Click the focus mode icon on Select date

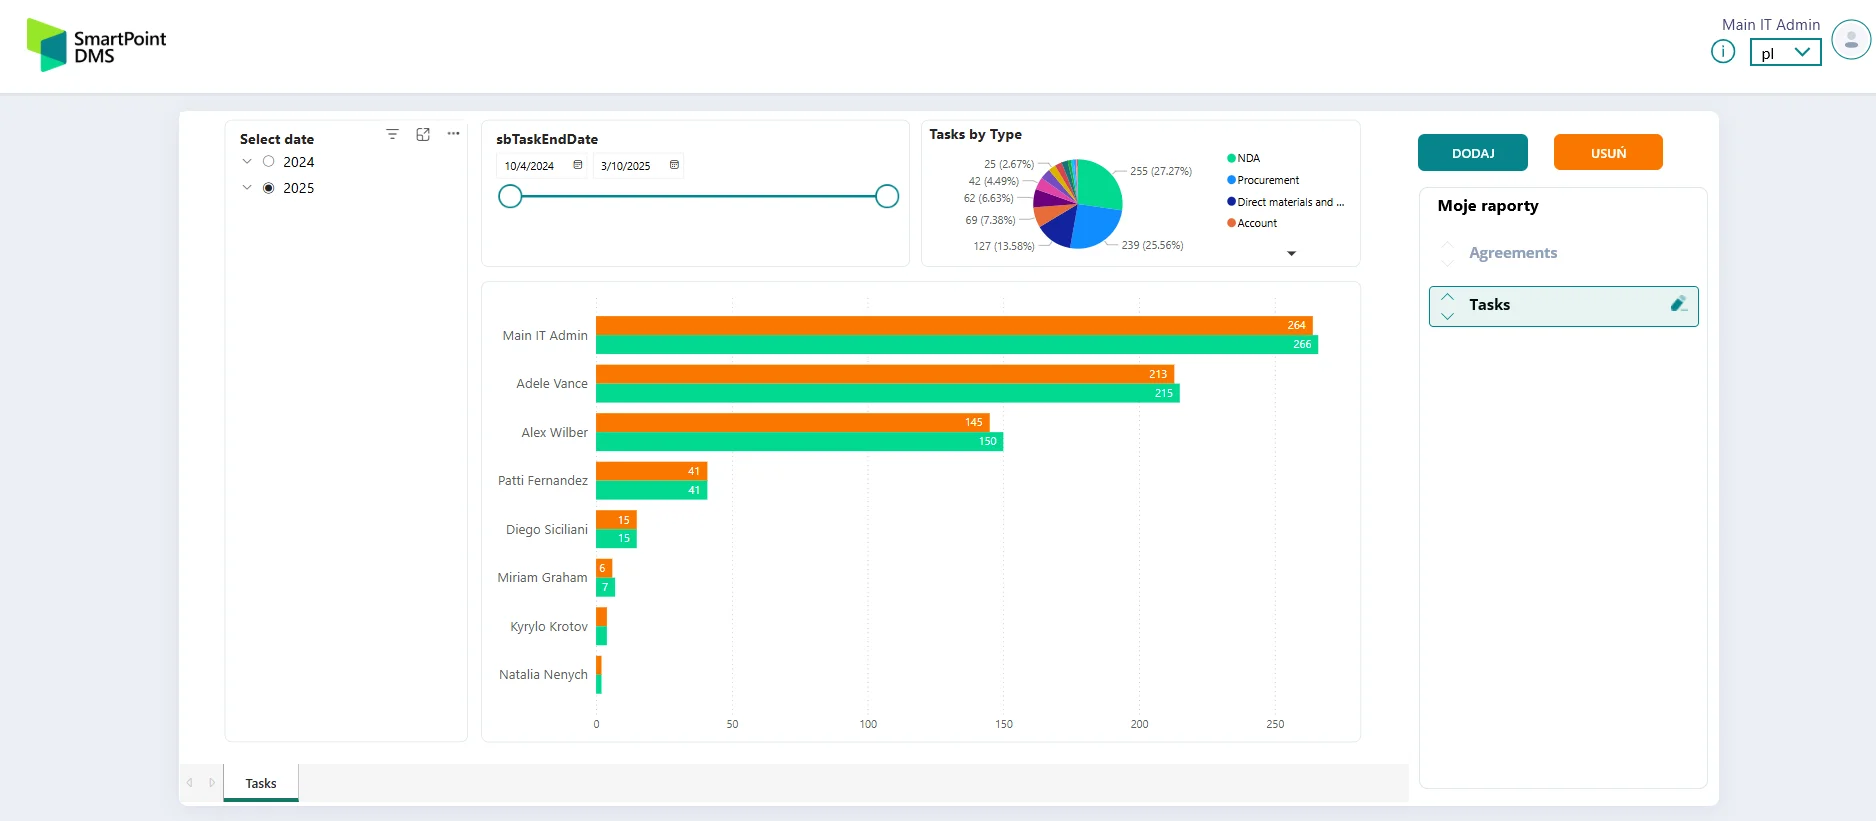click(423, 134)
